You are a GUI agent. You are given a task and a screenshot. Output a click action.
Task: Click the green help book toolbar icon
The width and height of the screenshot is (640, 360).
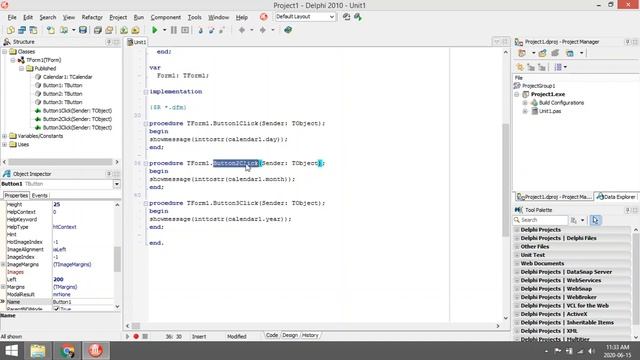[x=288, y=30]
